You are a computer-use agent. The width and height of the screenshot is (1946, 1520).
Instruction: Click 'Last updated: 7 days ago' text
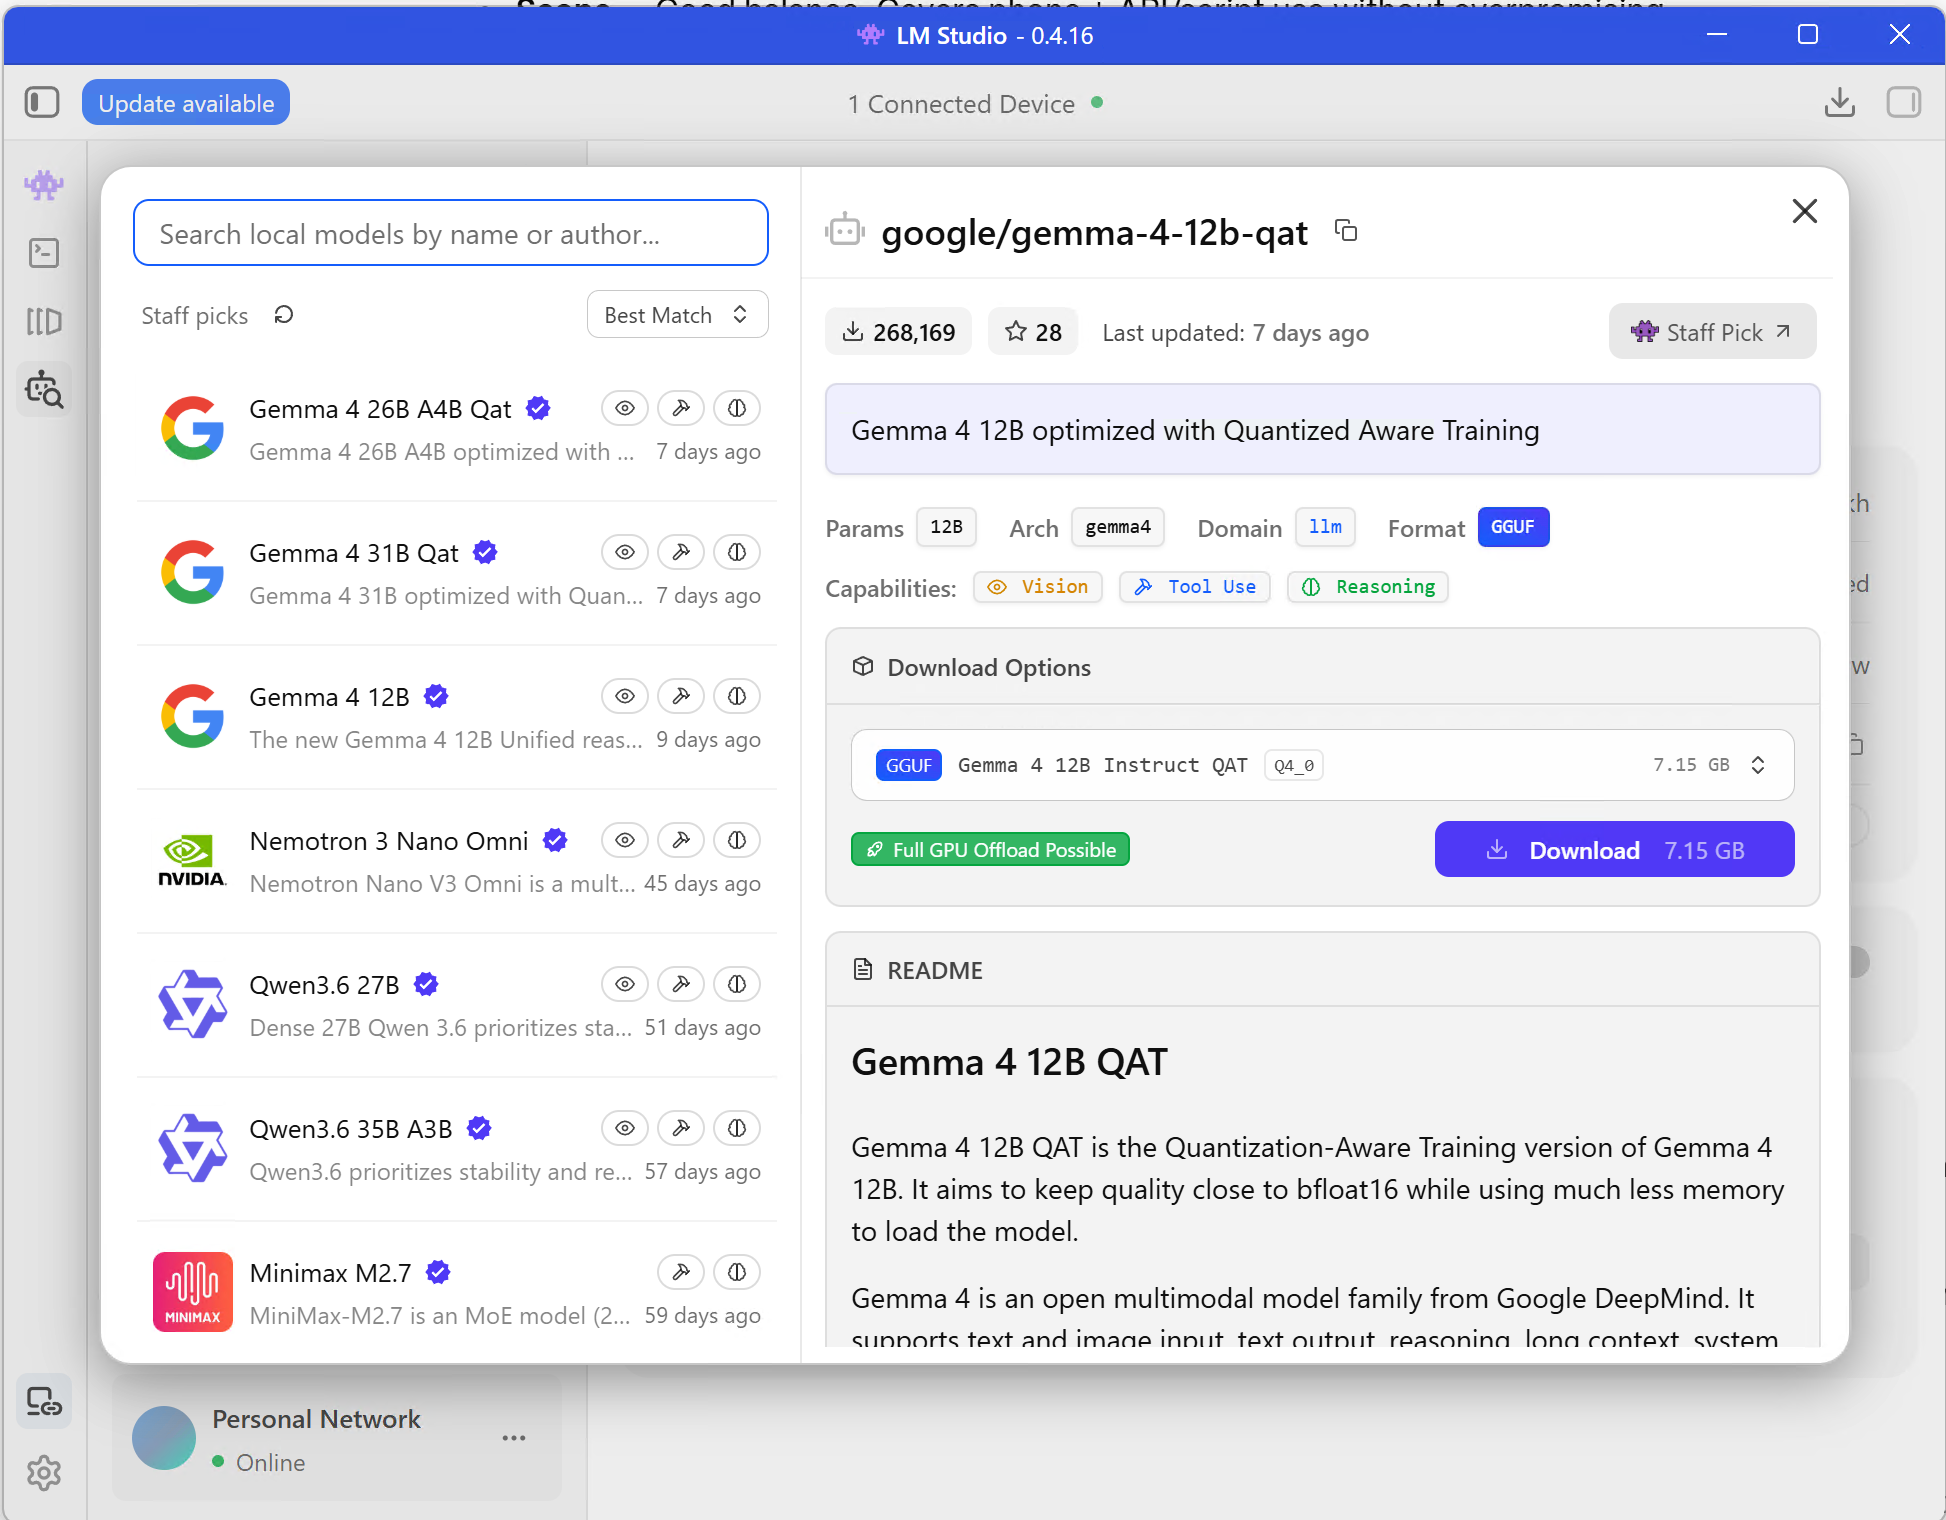click(1235, 333)
